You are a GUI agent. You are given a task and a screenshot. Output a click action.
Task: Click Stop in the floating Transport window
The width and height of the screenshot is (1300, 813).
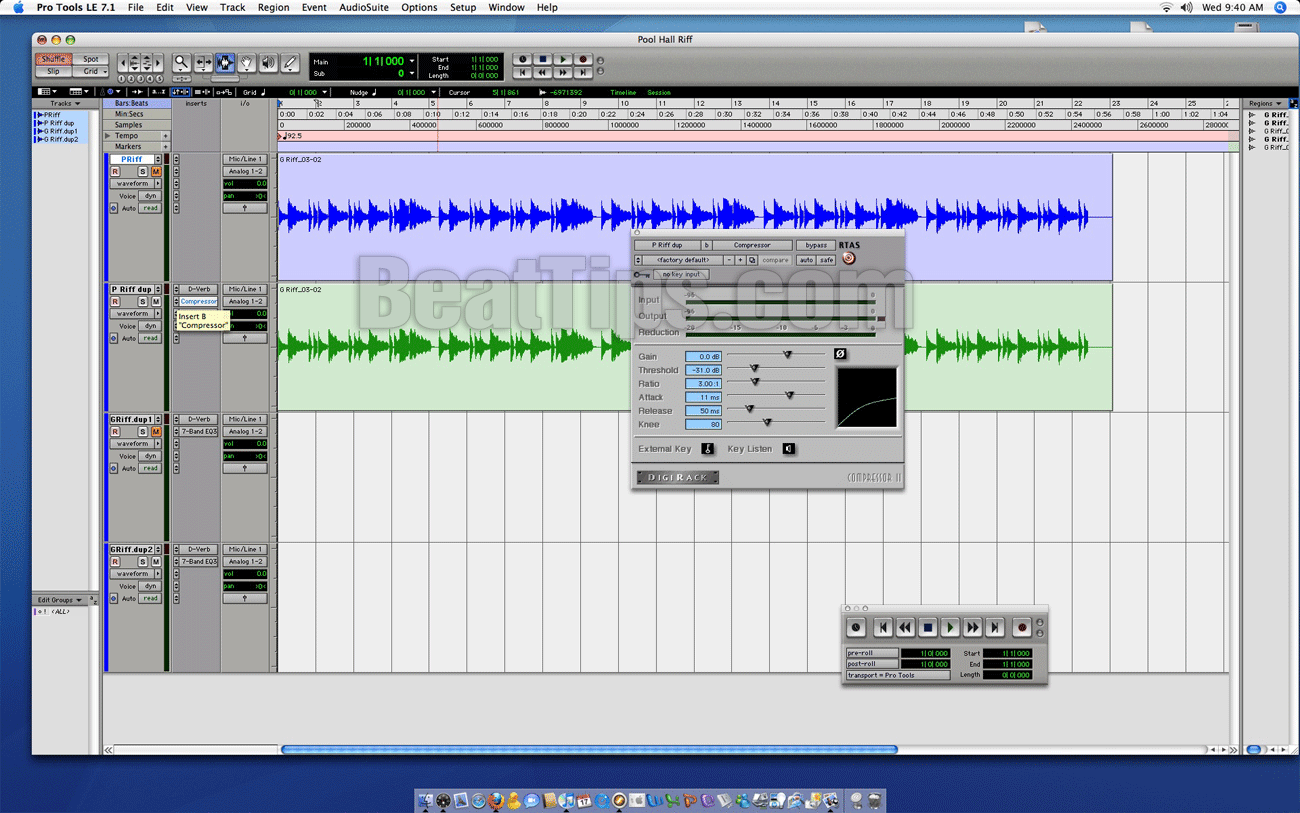click(928, 627)
